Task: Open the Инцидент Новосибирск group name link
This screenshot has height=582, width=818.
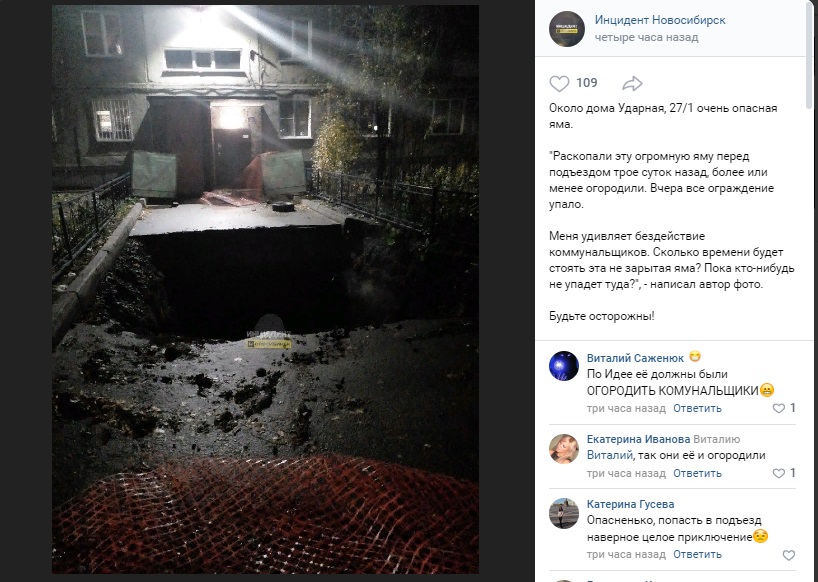Action: (x=660, y=20)
